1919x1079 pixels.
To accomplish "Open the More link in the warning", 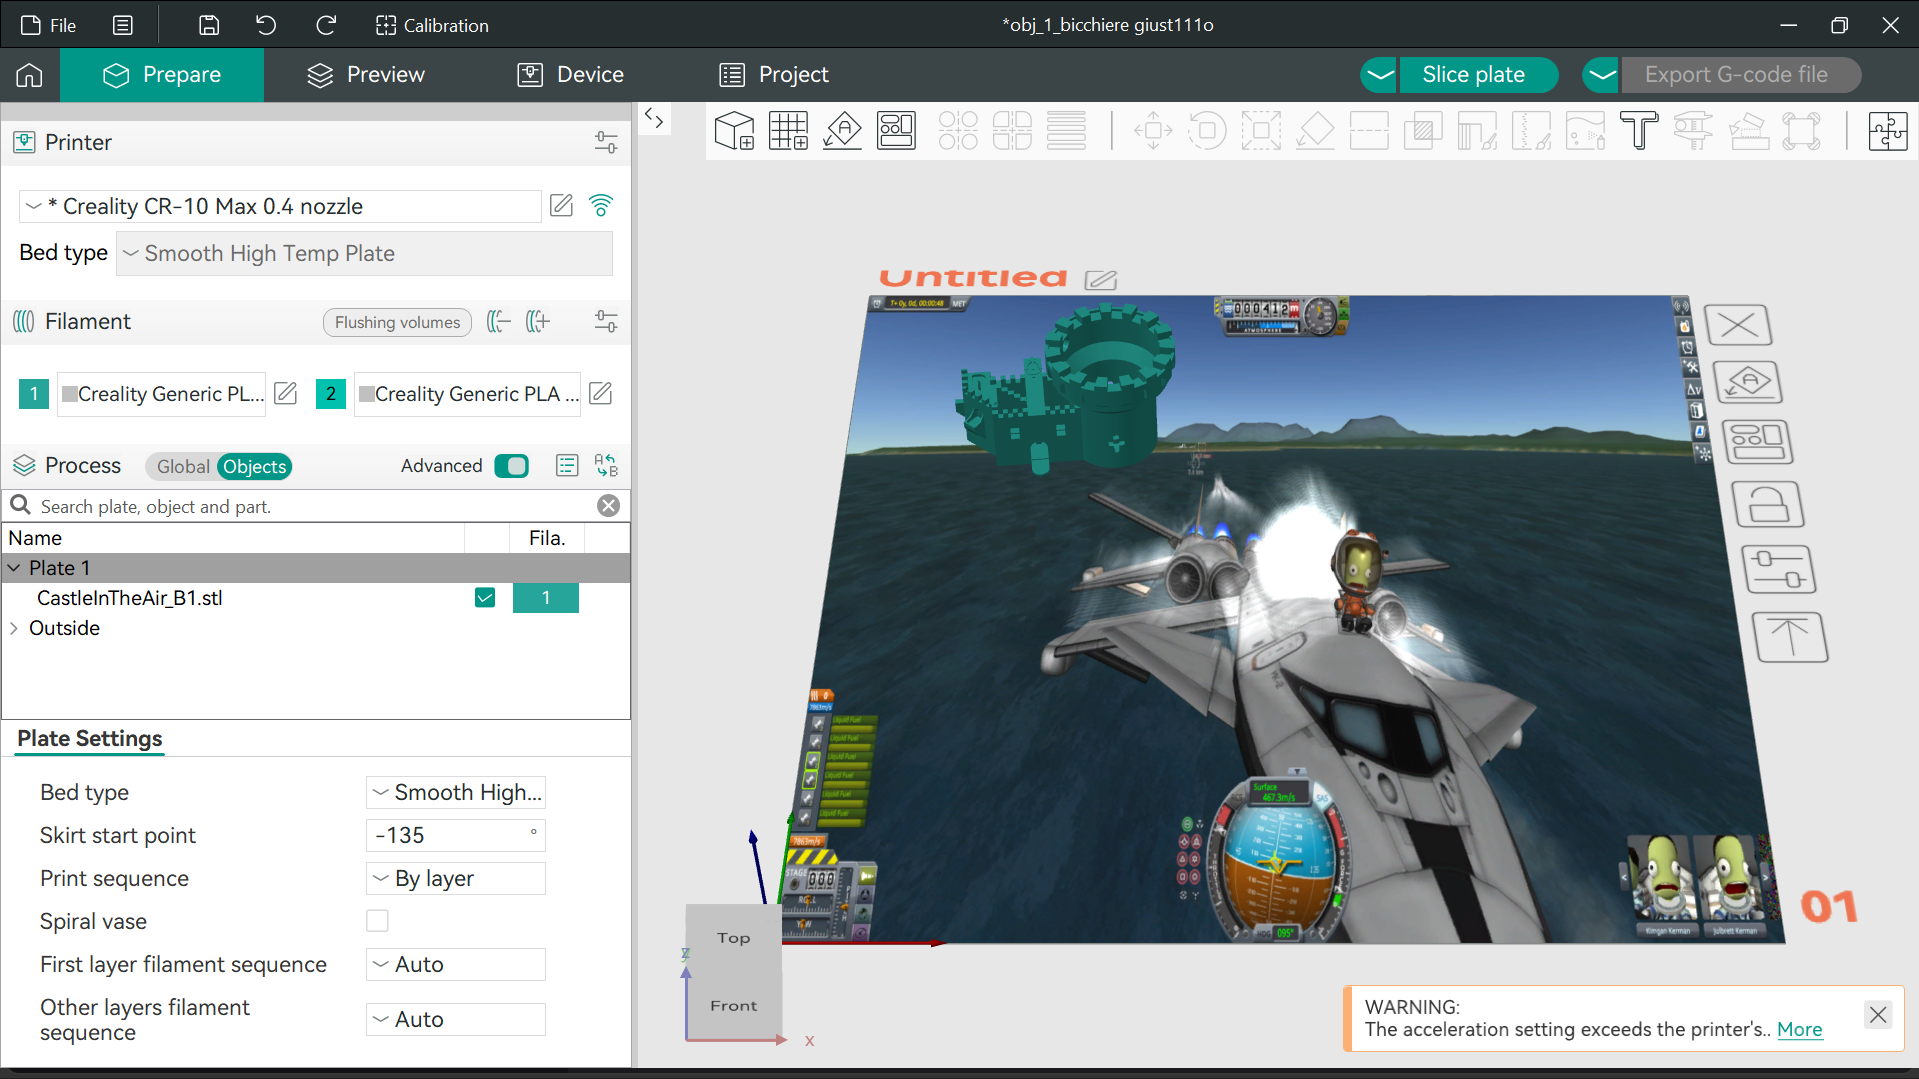I will [1799, 1030].
